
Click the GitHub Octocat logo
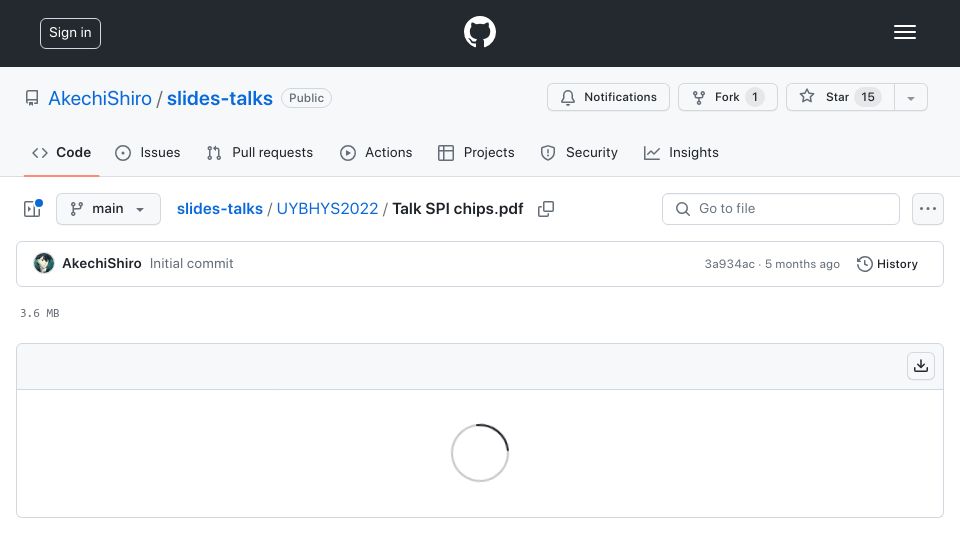479,32
